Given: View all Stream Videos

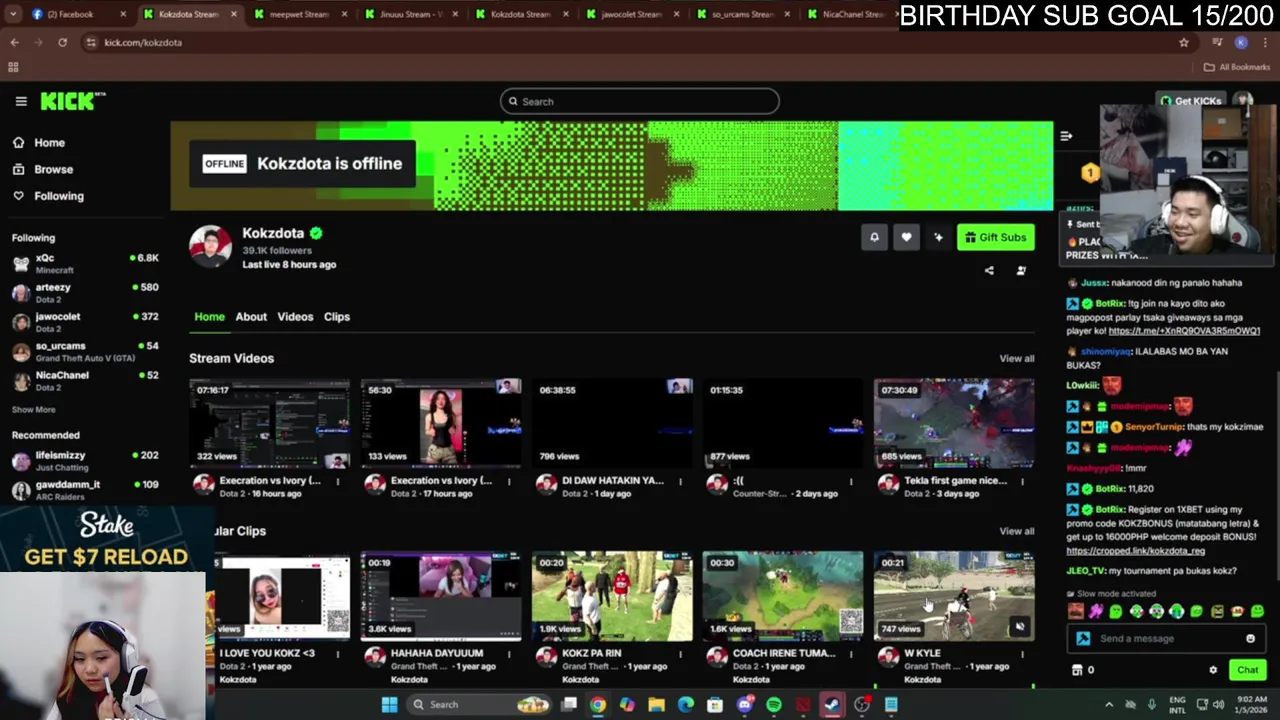Looking at the screenshot, I should click(1016, 358).
